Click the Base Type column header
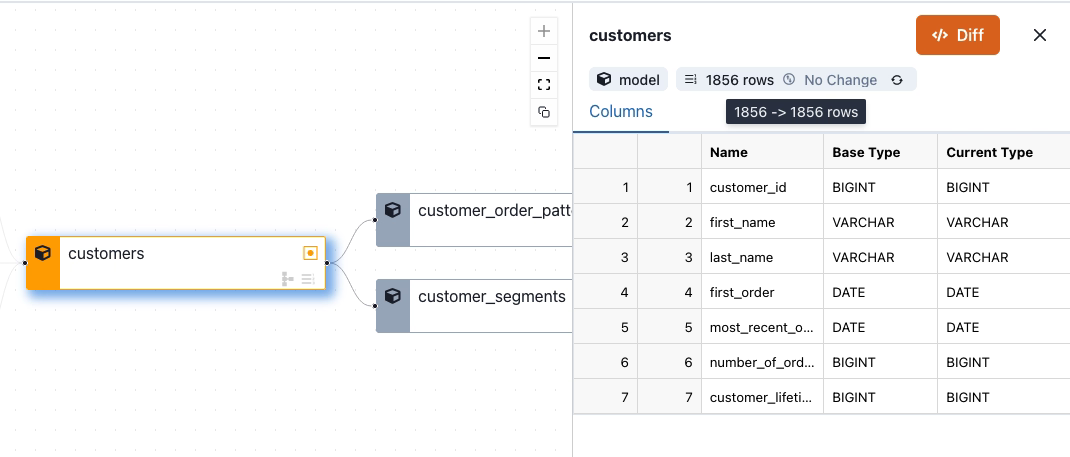 (x=866, y=152)
